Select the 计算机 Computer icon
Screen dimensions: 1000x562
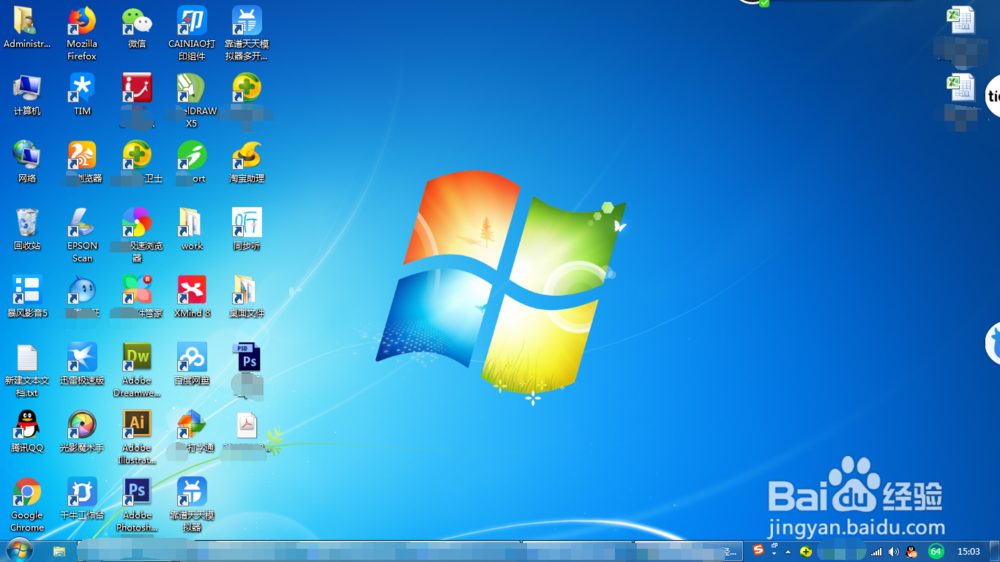tap(27, 94)
